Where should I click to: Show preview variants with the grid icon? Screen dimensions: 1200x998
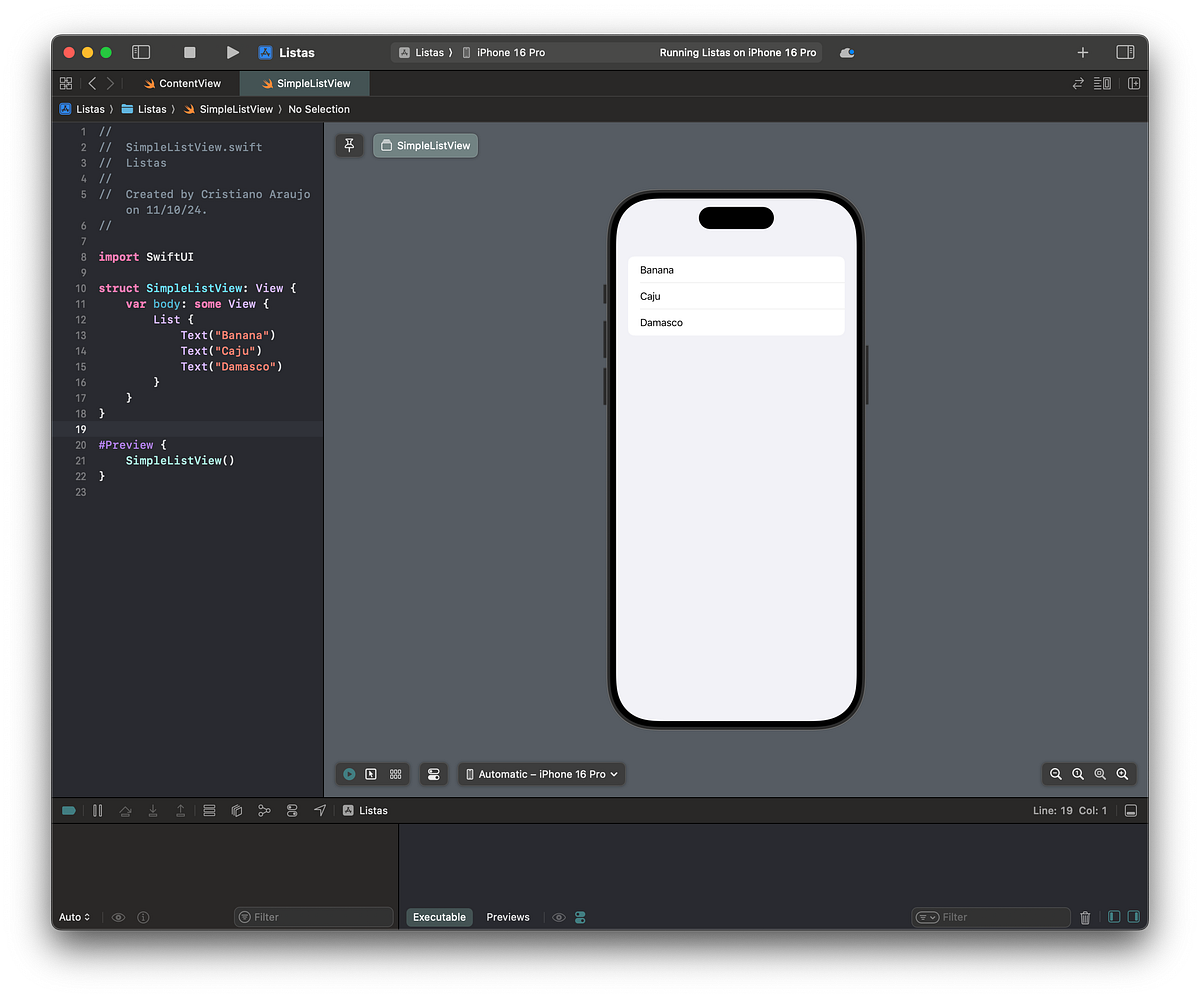point(395,773)
